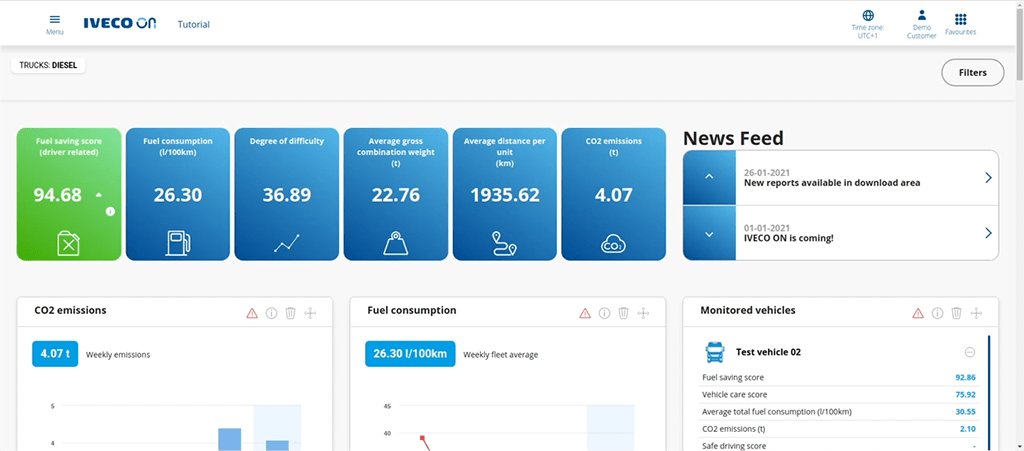Collapse the Test vehicle 02 entry
Screen dimensions: 1024x451
969,352
